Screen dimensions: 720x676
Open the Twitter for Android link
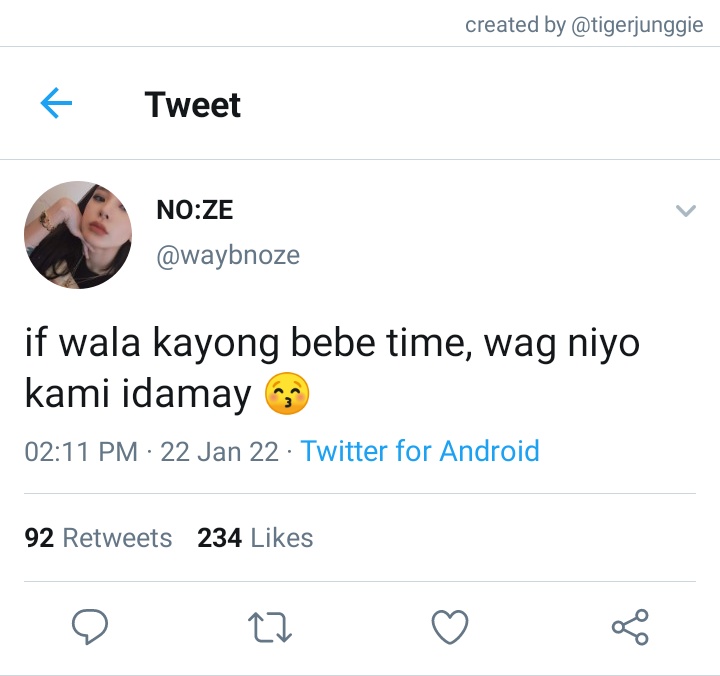pyautogui.click(x=420, y=451)
